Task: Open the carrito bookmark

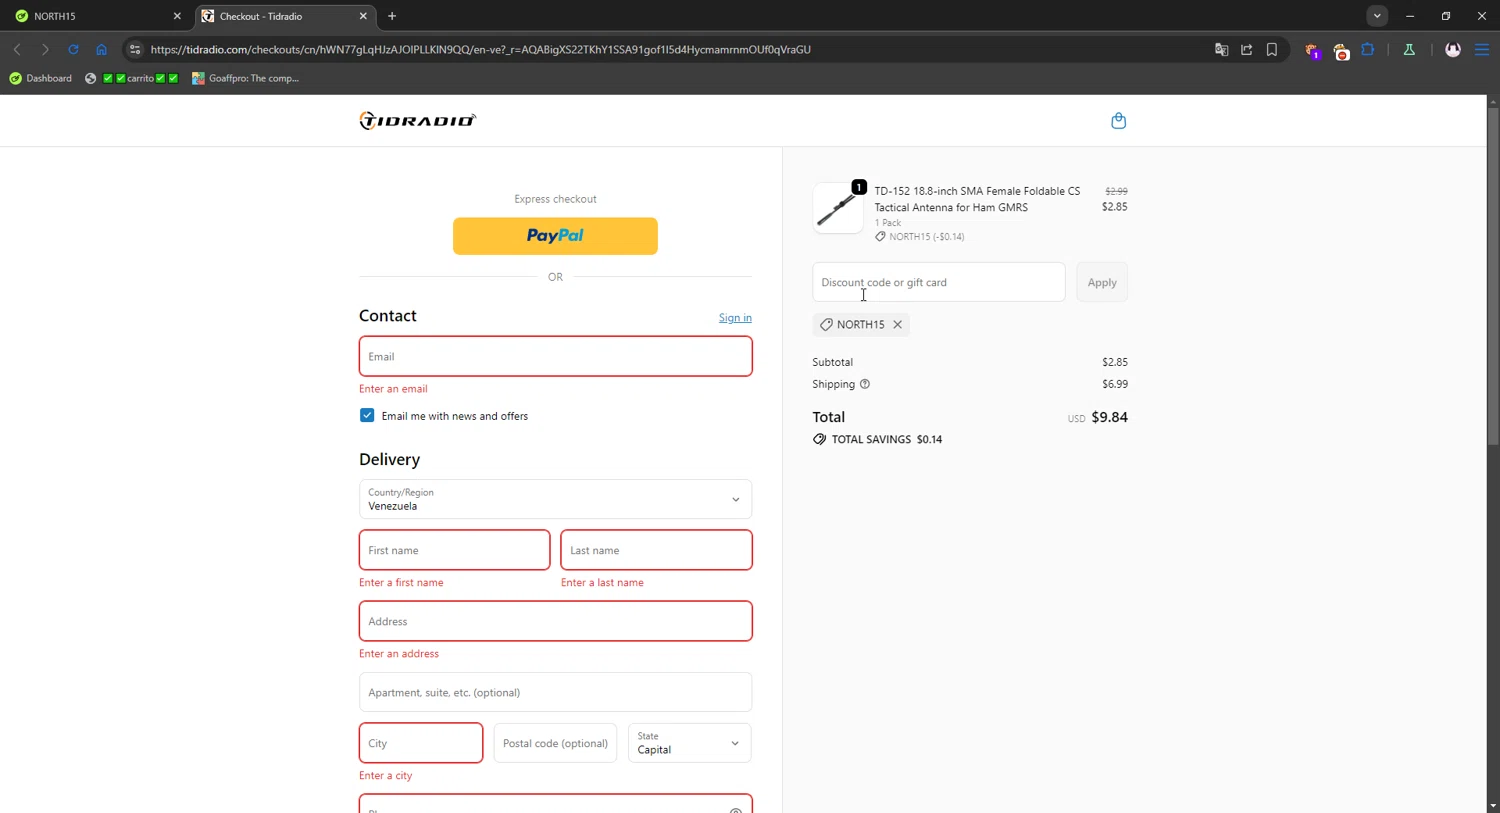Action: pyautogui.click(x=132, y=78)
